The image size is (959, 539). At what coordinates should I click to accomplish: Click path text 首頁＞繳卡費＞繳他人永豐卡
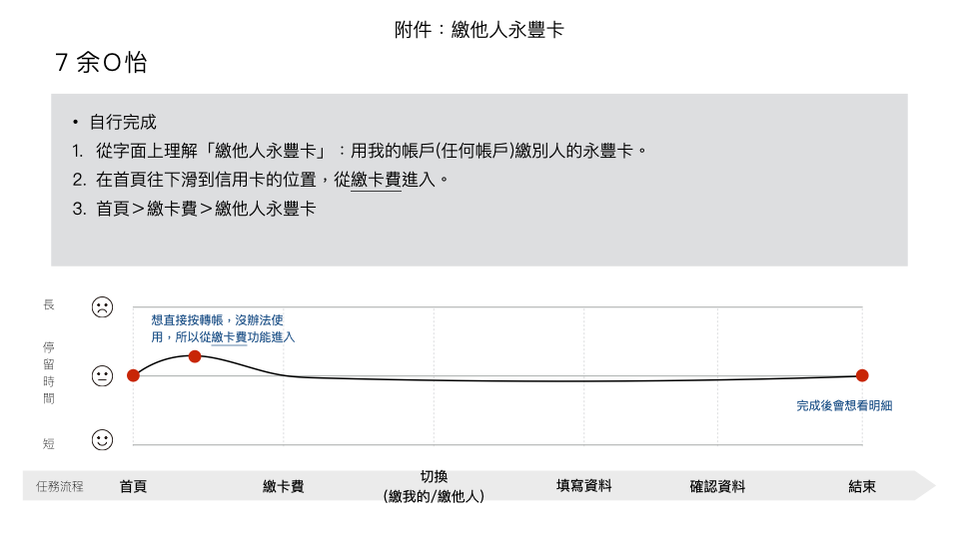coord(206,209)
